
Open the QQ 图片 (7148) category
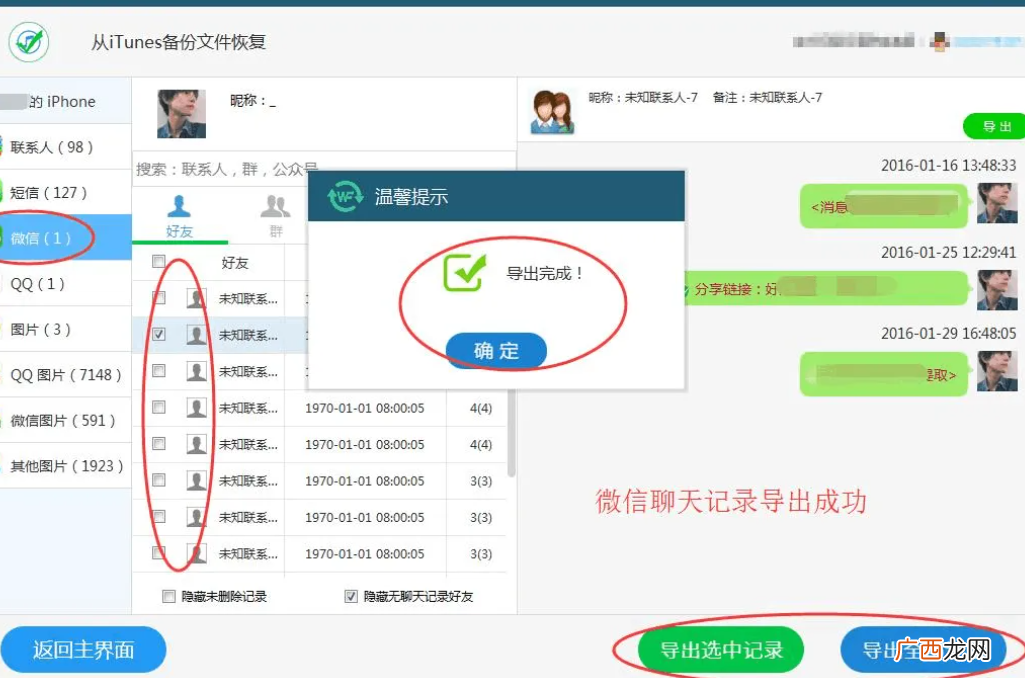coord(65,375)
